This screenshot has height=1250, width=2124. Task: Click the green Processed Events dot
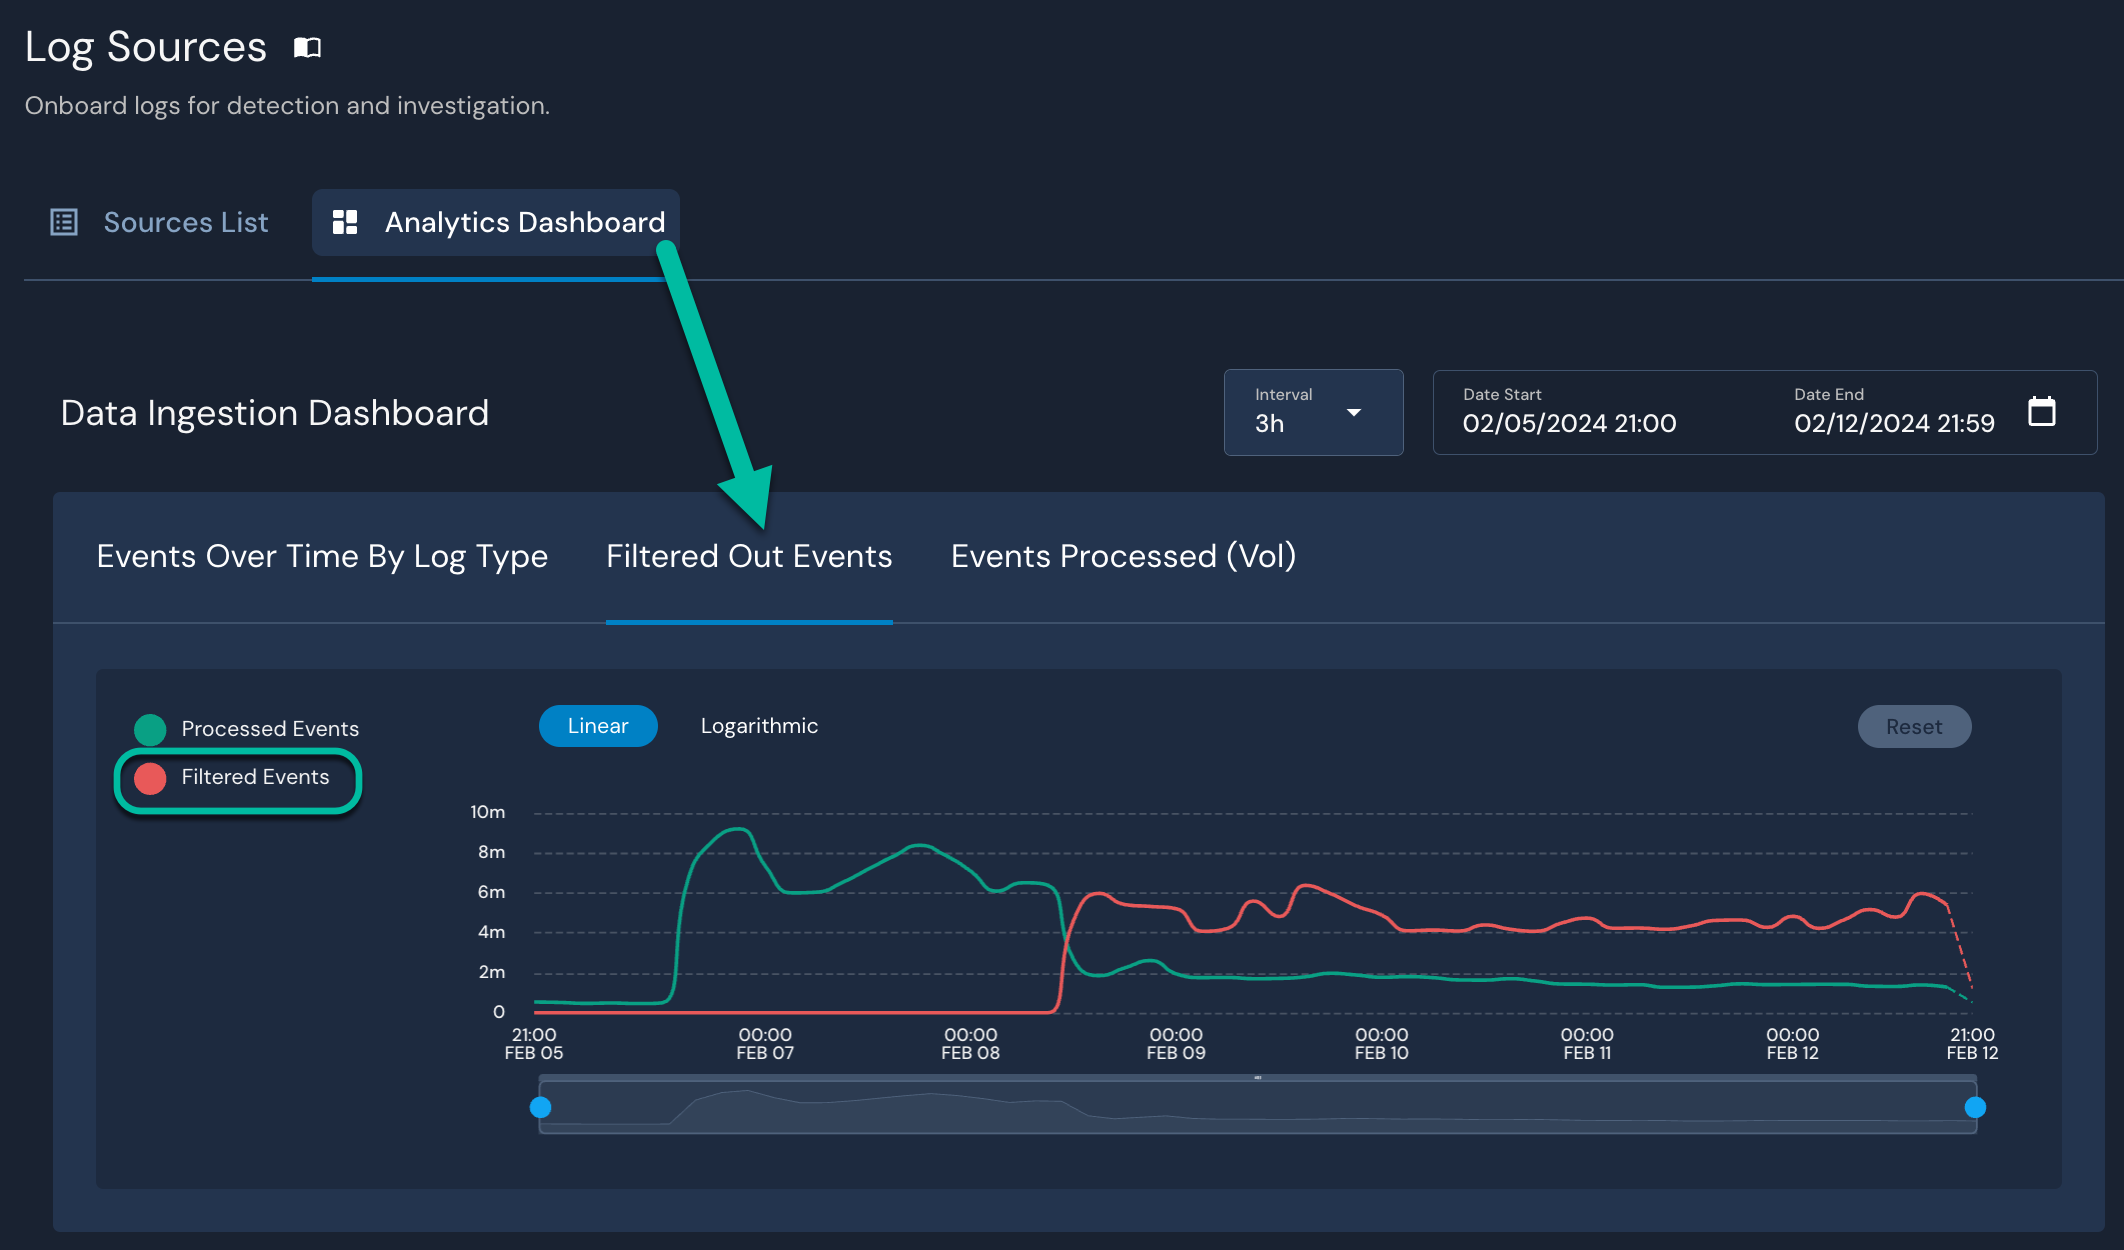[150, 729]
